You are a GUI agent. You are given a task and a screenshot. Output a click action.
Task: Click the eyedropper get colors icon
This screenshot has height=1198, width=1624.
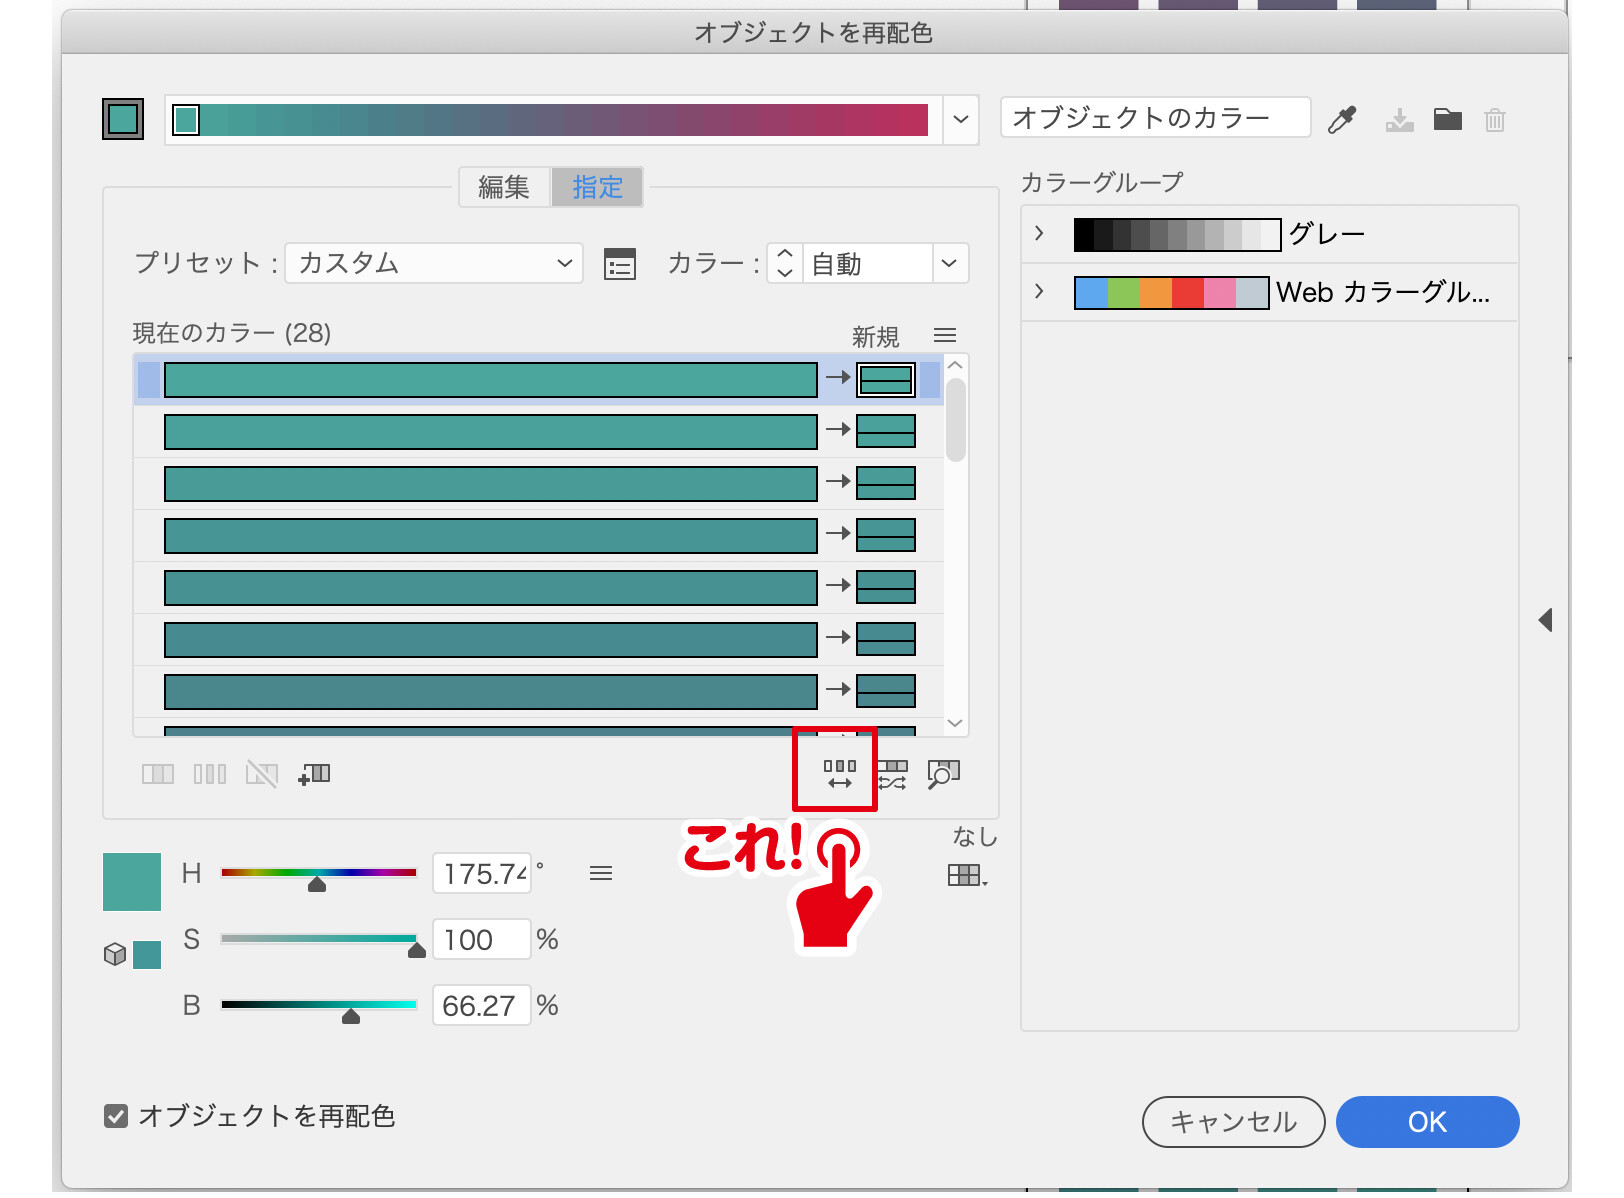pyautogui.click(x=1342, y=120)
